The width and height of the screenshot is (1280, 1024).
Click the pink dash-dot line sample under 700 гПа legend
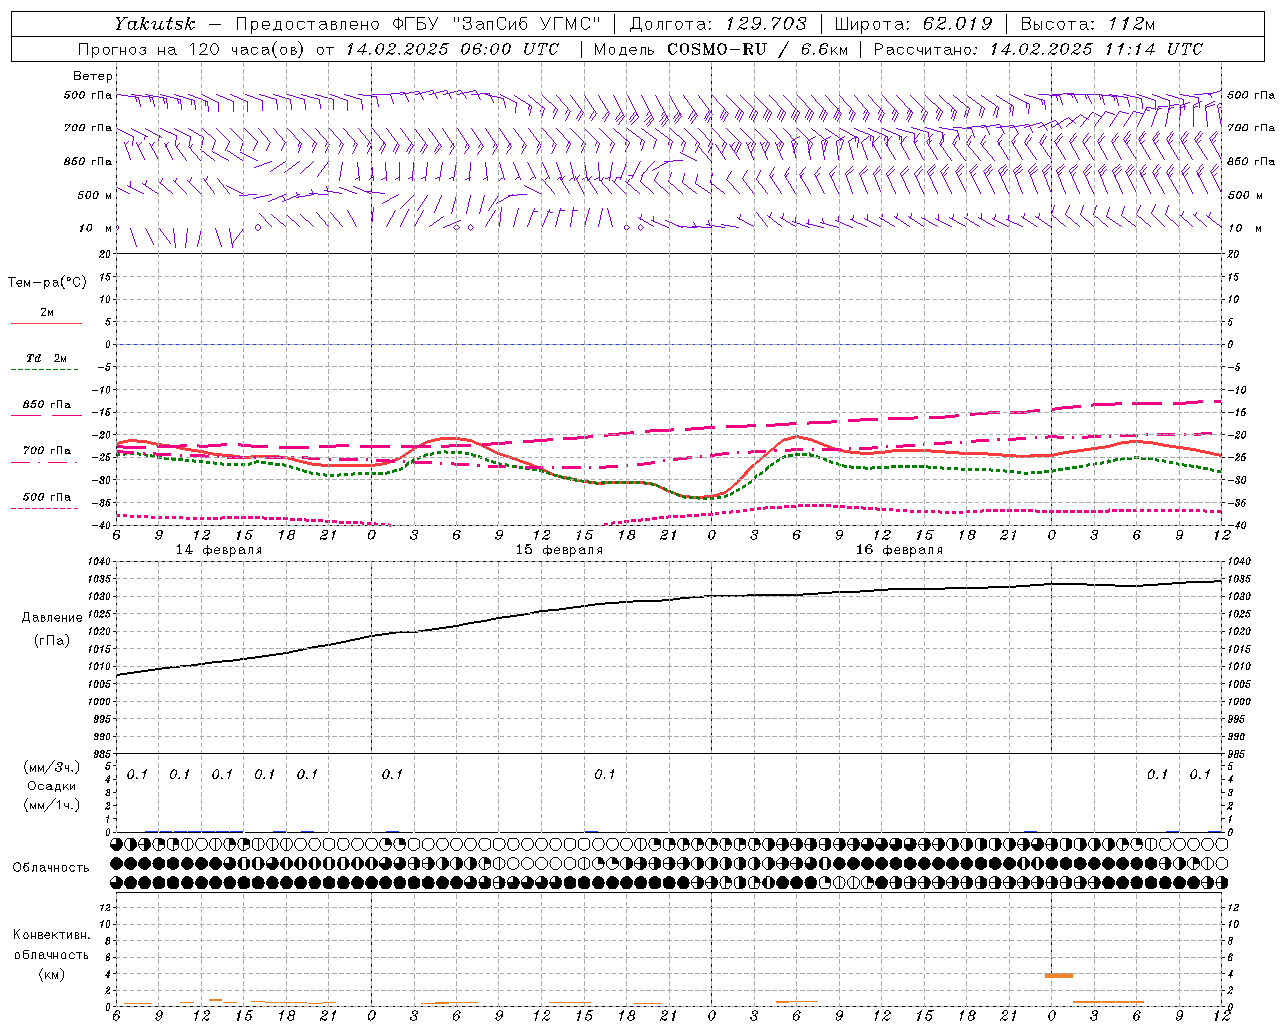(45, 462)
